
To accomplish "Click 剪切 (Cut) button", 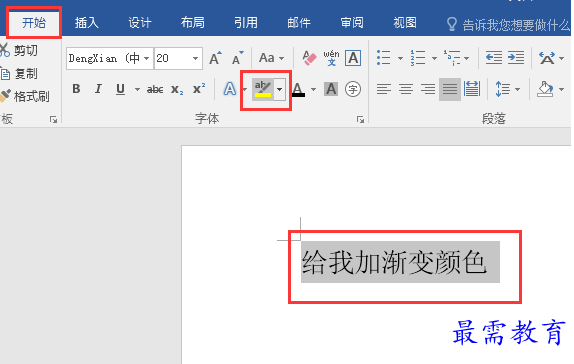I will click(19, 50).
